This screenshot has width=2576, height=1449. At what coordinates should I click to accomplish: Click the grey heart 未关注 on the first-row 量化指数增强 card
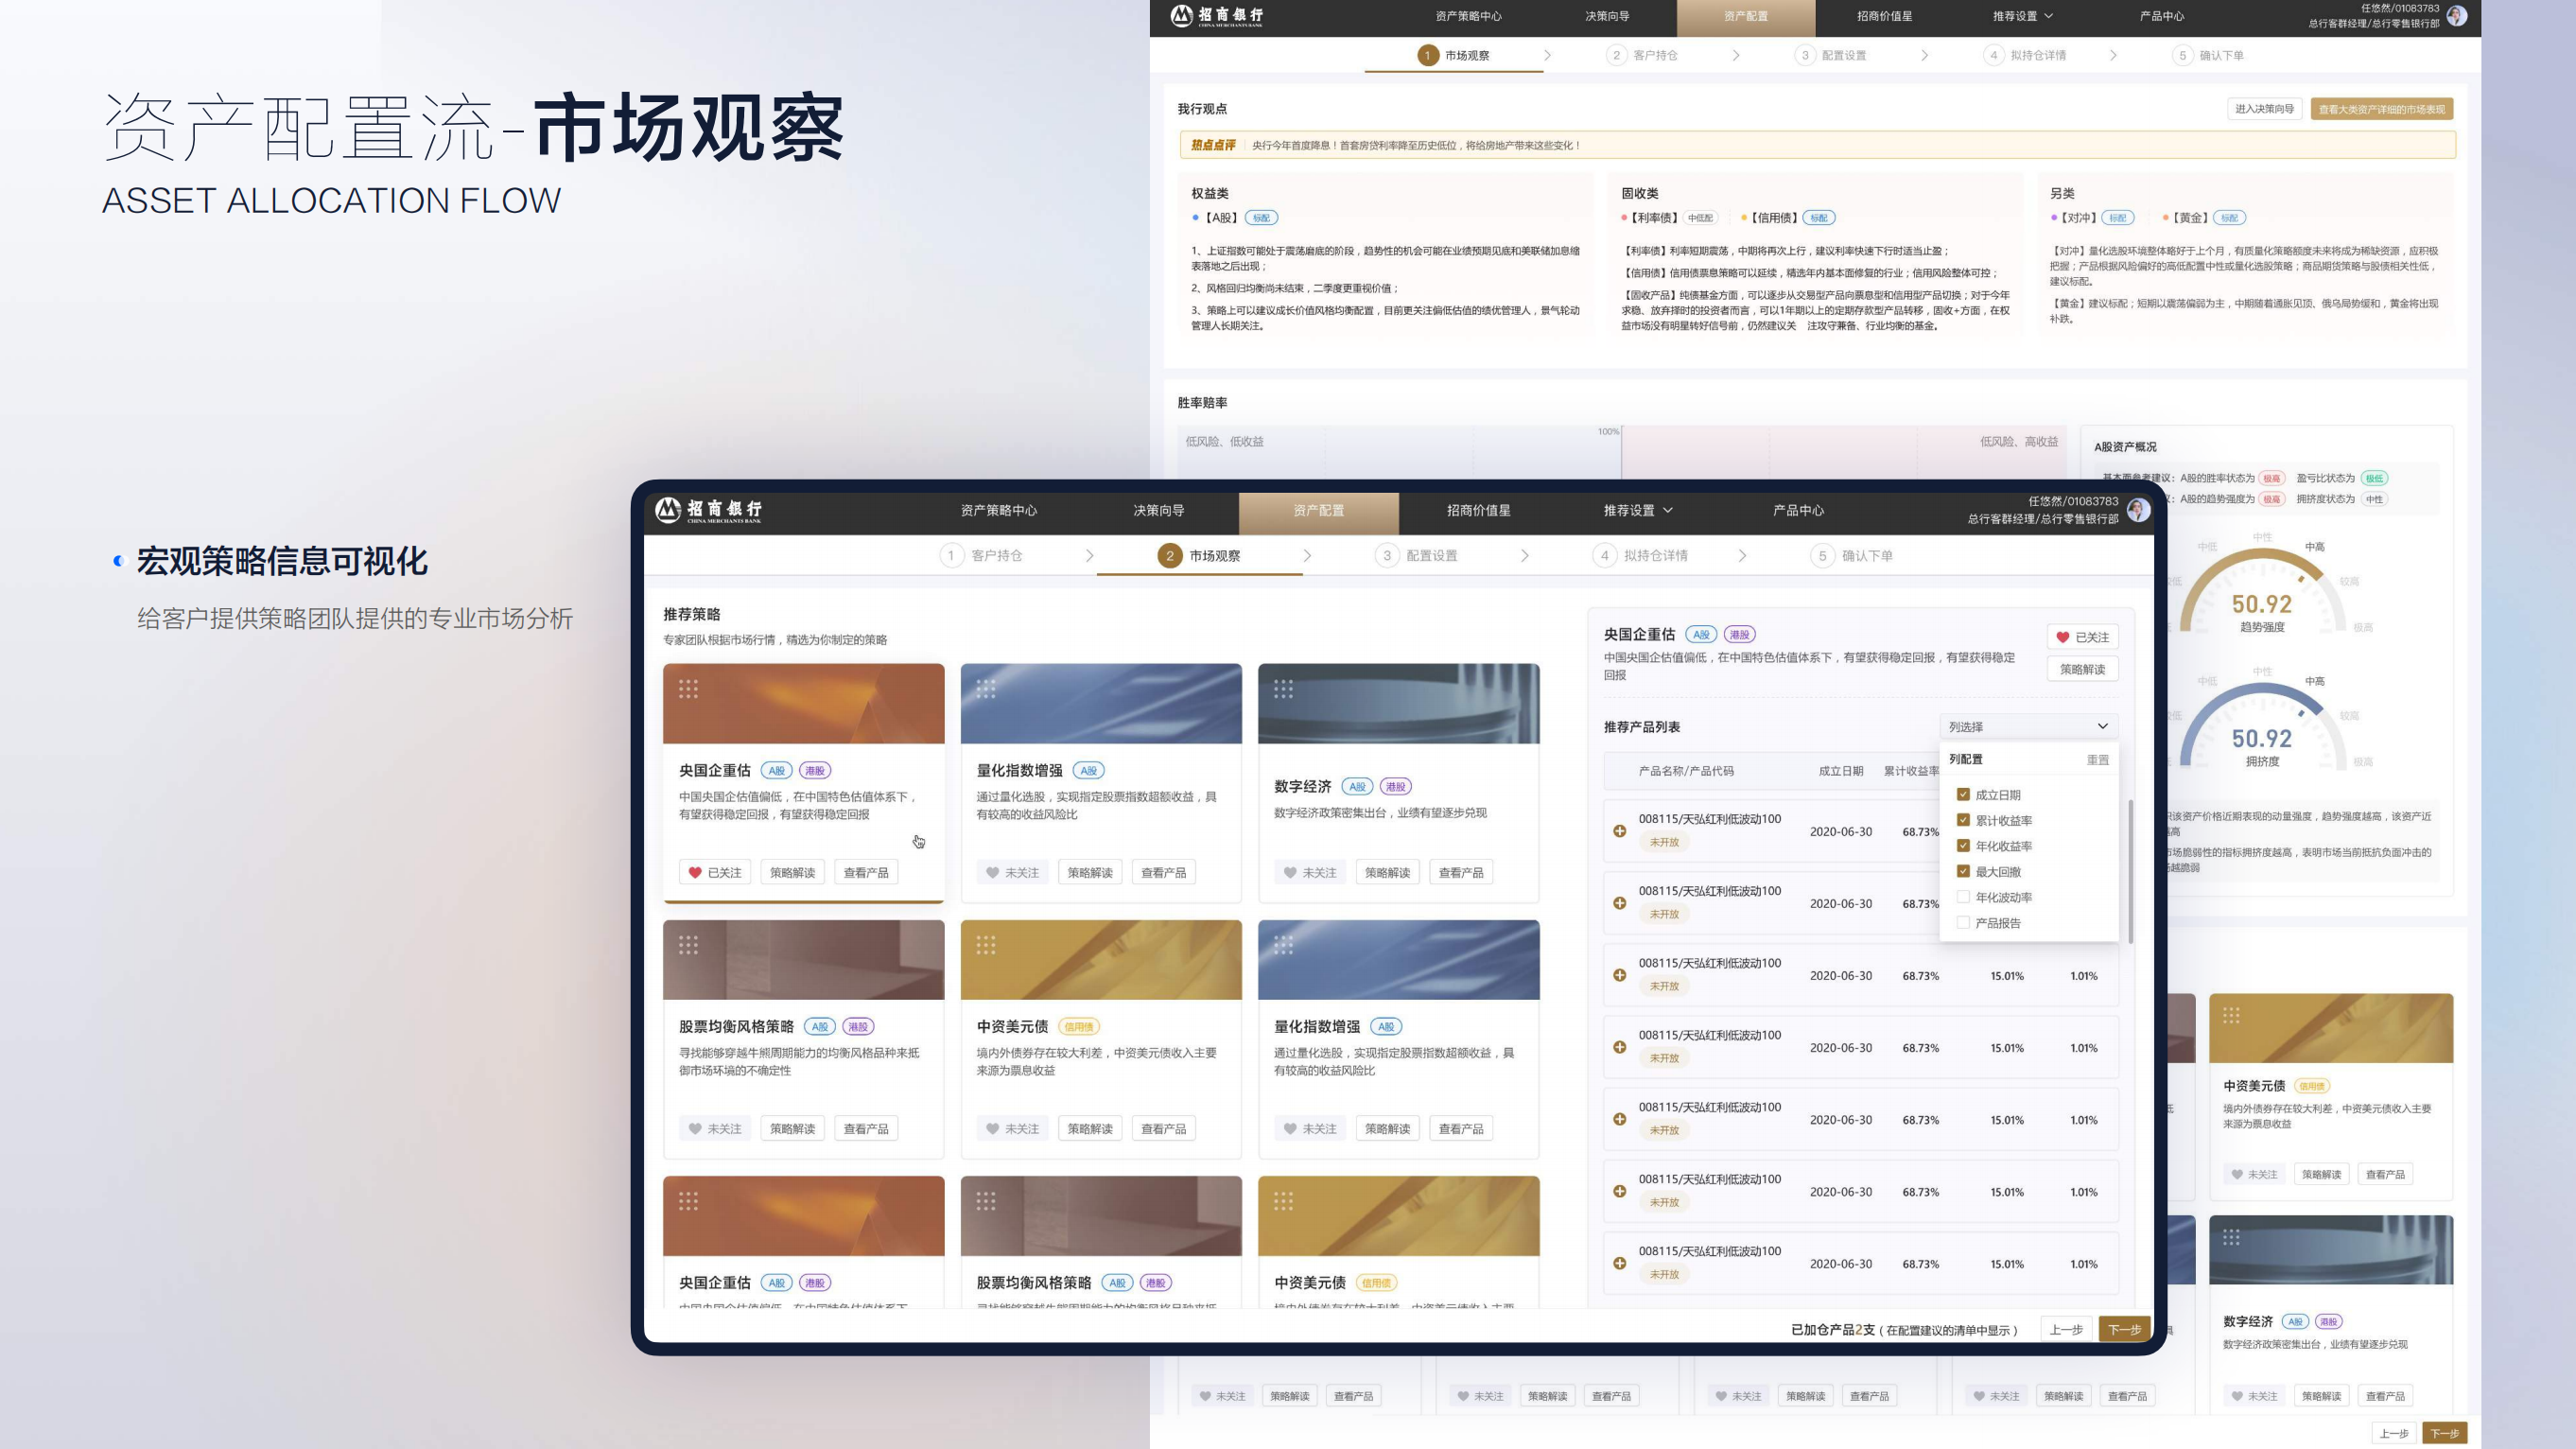pyautogui.click(x=992, y=872)
